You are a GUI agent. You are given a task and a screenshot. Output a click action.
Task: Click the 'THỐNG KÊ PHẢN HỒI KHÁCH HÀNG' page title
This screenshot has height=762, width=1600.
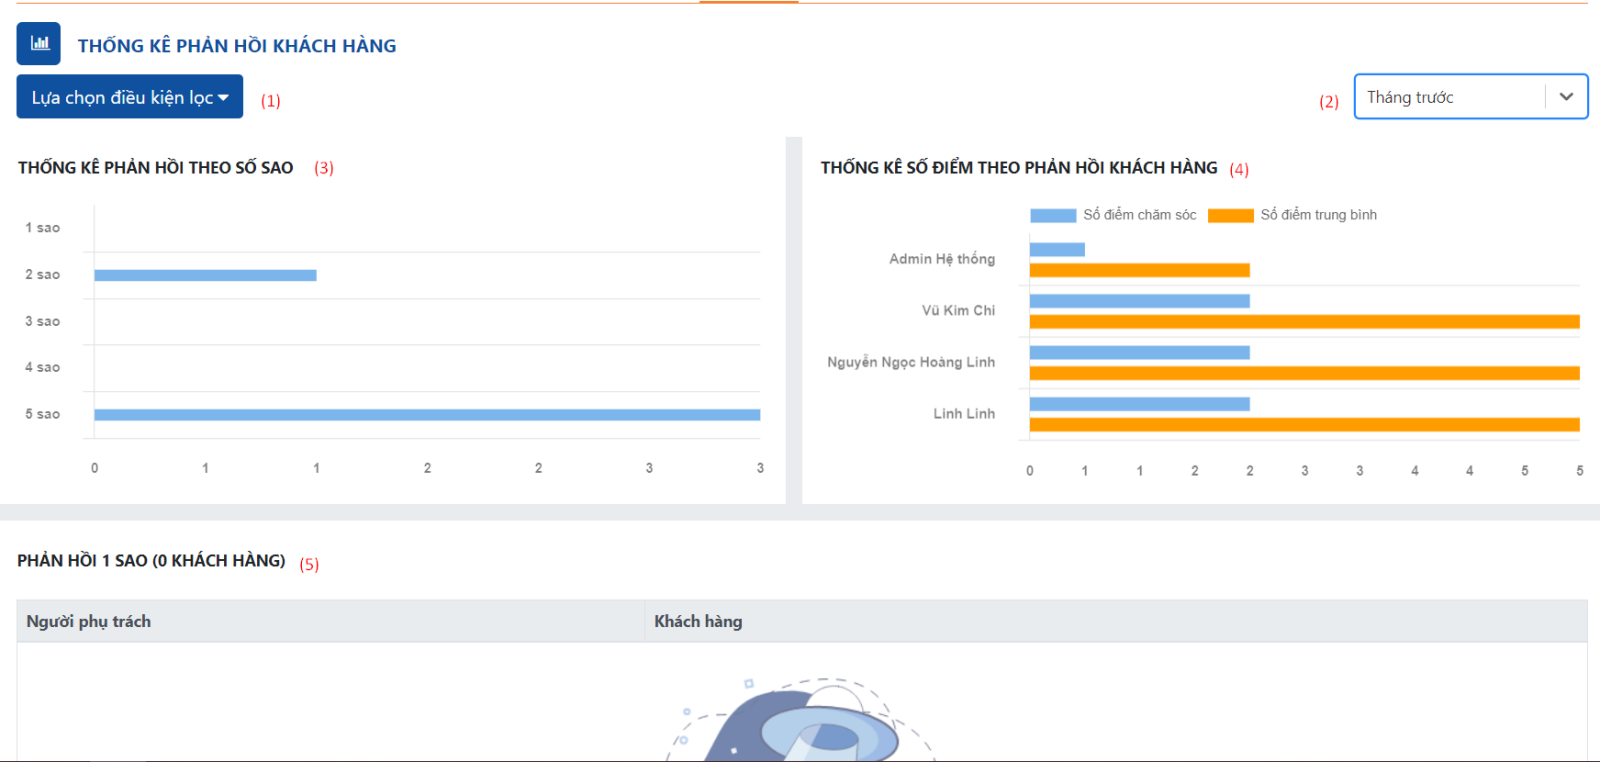[237, 46]
